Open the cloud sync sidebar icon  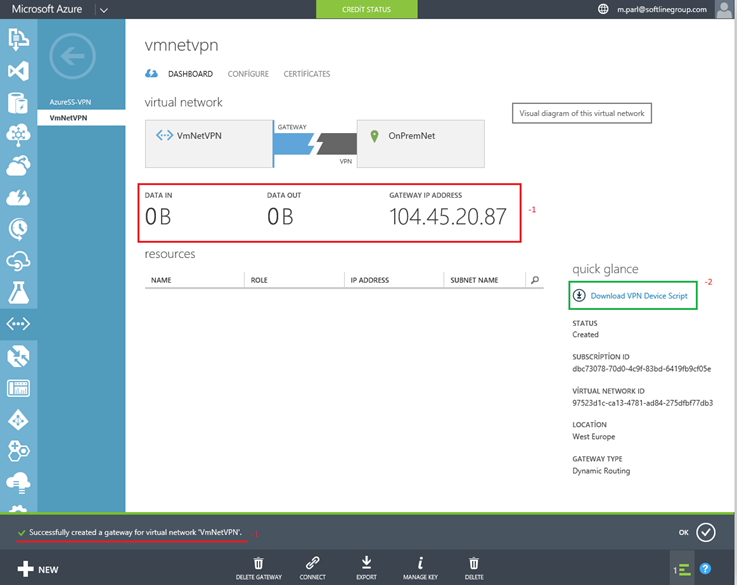pyautogui.click(x=18, y=261)
